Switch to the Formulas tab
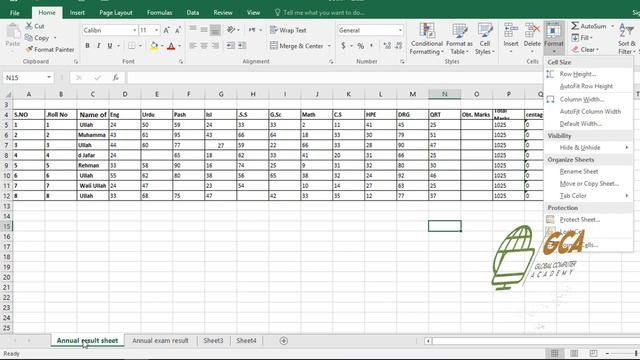The image size is (640, 360). [x=160, y=13]
